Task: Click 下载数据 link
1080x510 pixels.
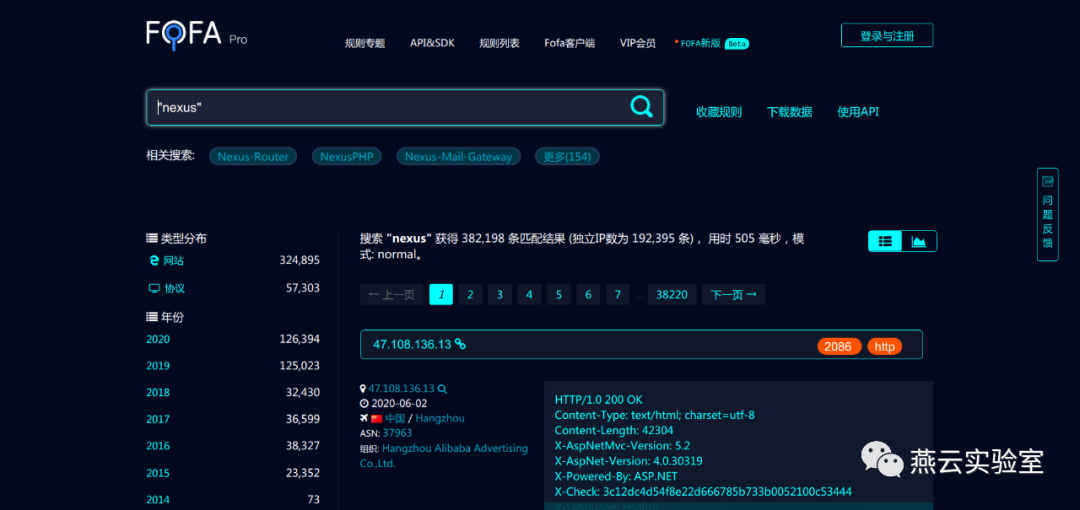Action: (x=789, y=112)
